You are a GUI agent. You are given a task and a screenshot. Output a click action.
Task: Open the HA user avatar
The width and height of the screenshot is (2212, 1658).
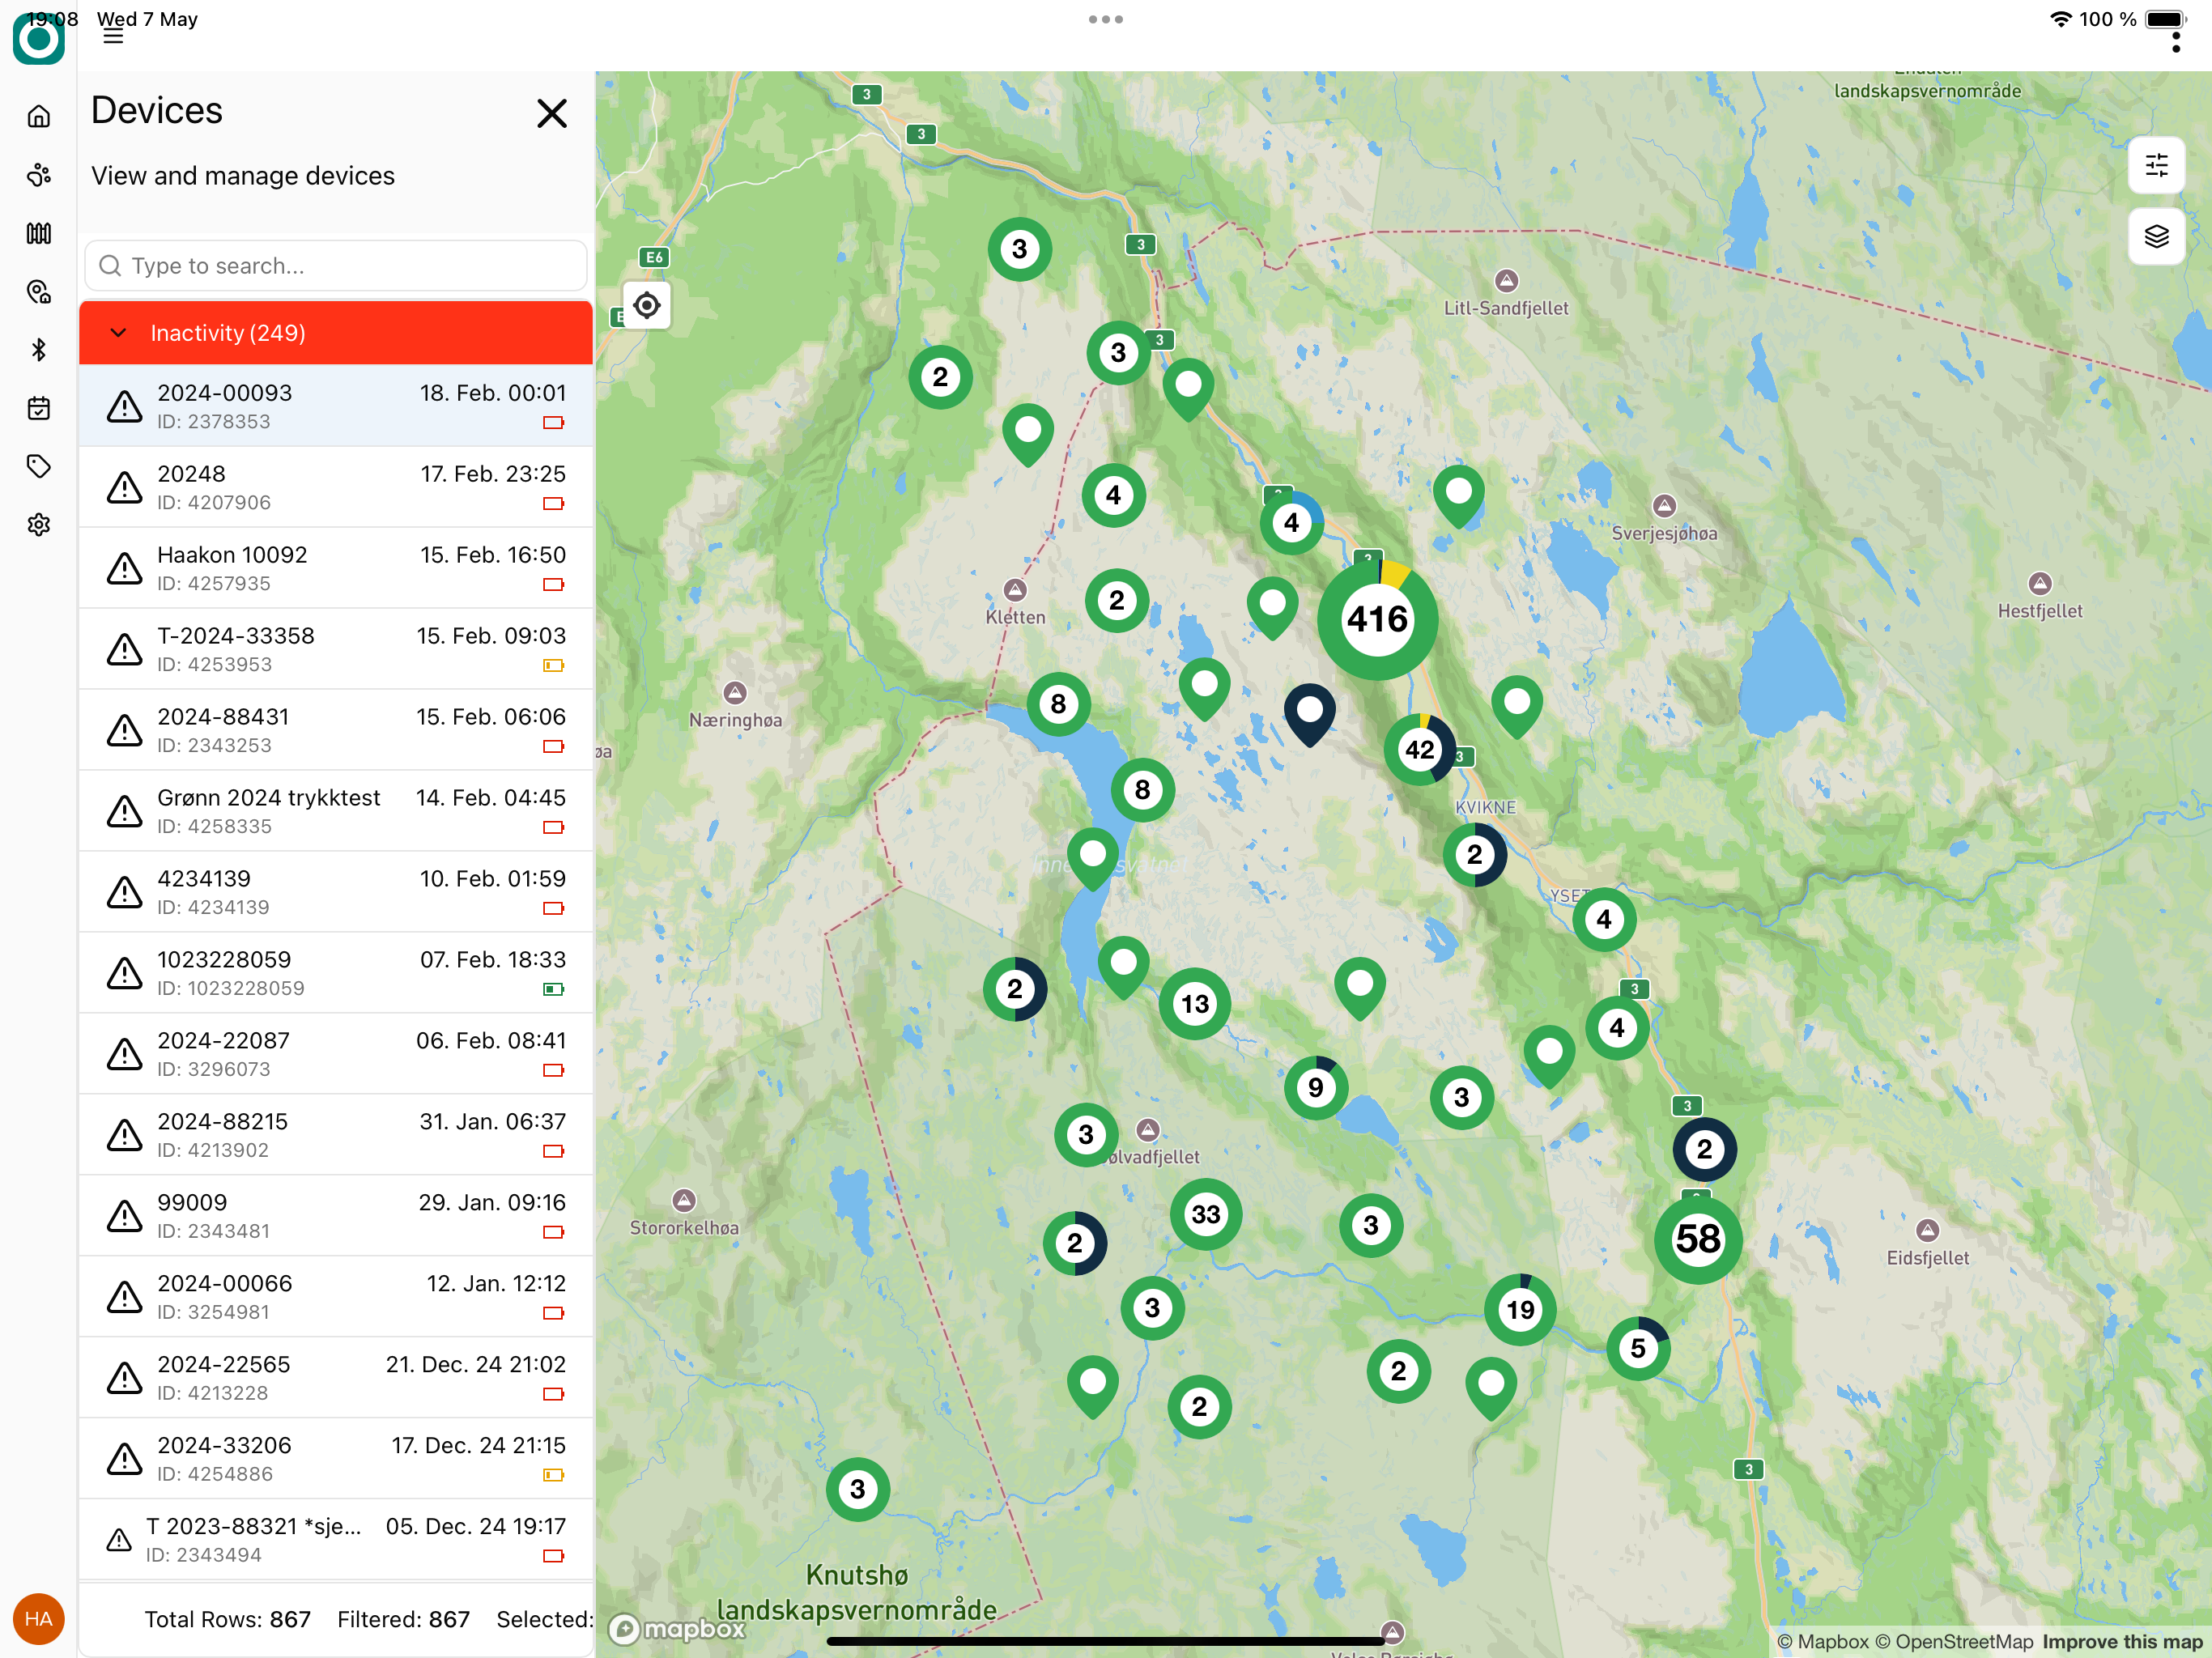pos(39,1618)
